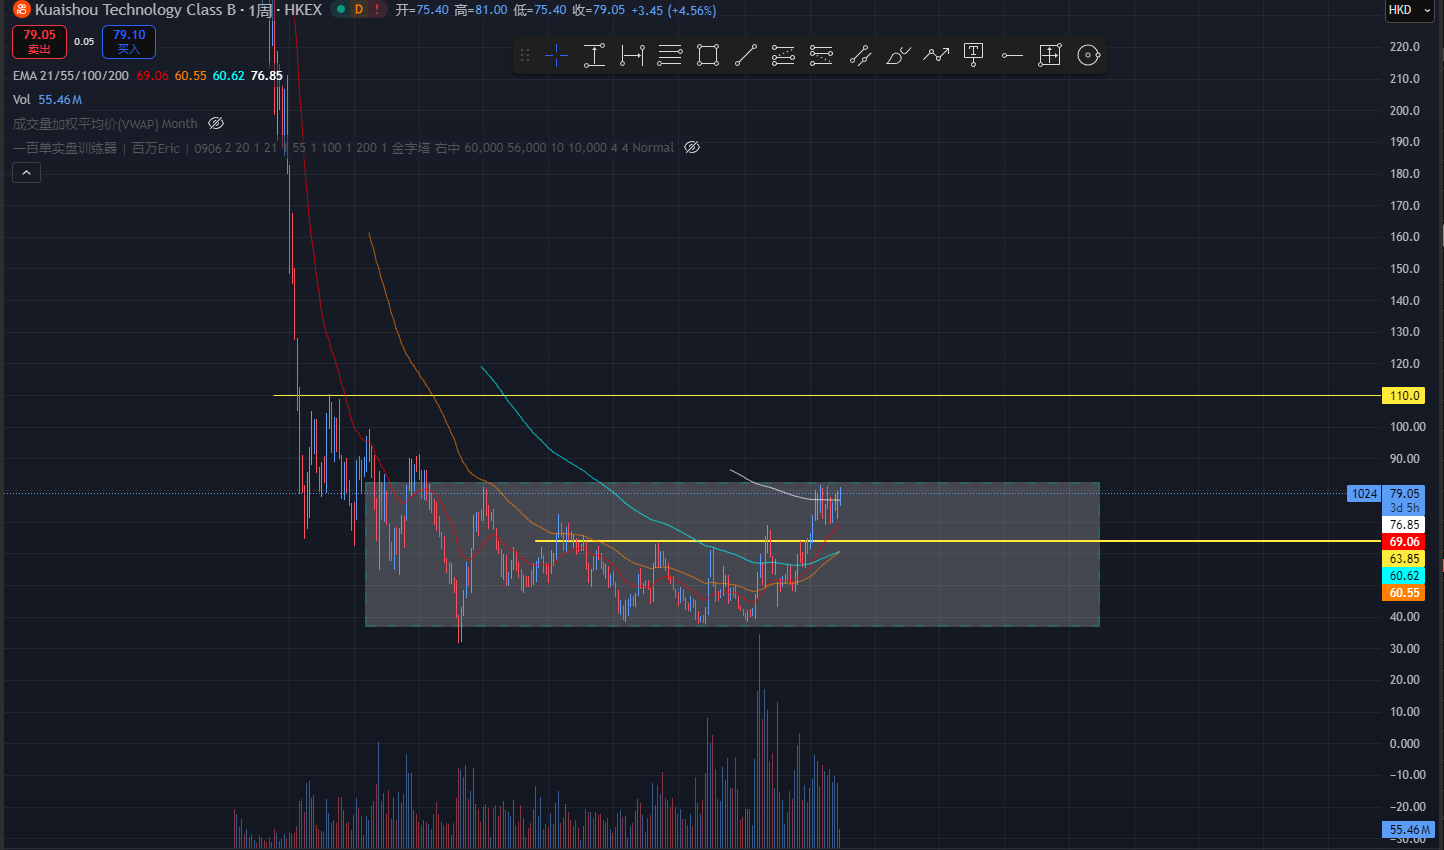Select the crosshair cursor tool
The width and height of the screenshot is (1444, 850).
(x=556, y=56)
